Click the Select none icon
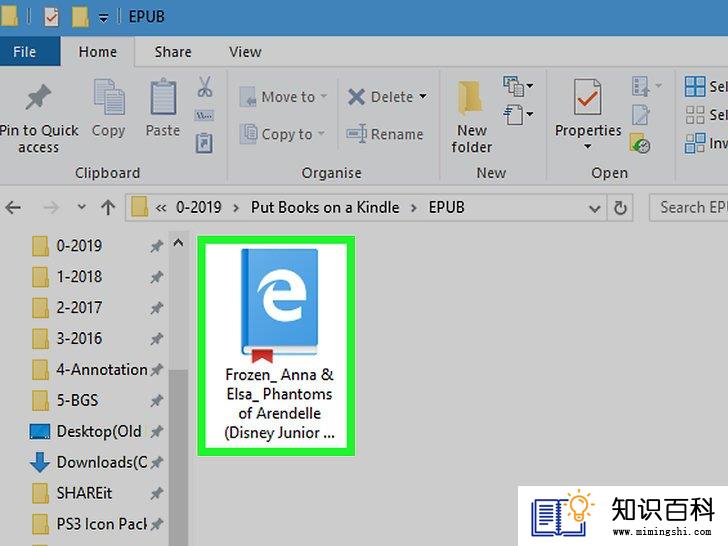Image resolution: width=728 pixels, height=546 pixels. [x=695, y=115]
